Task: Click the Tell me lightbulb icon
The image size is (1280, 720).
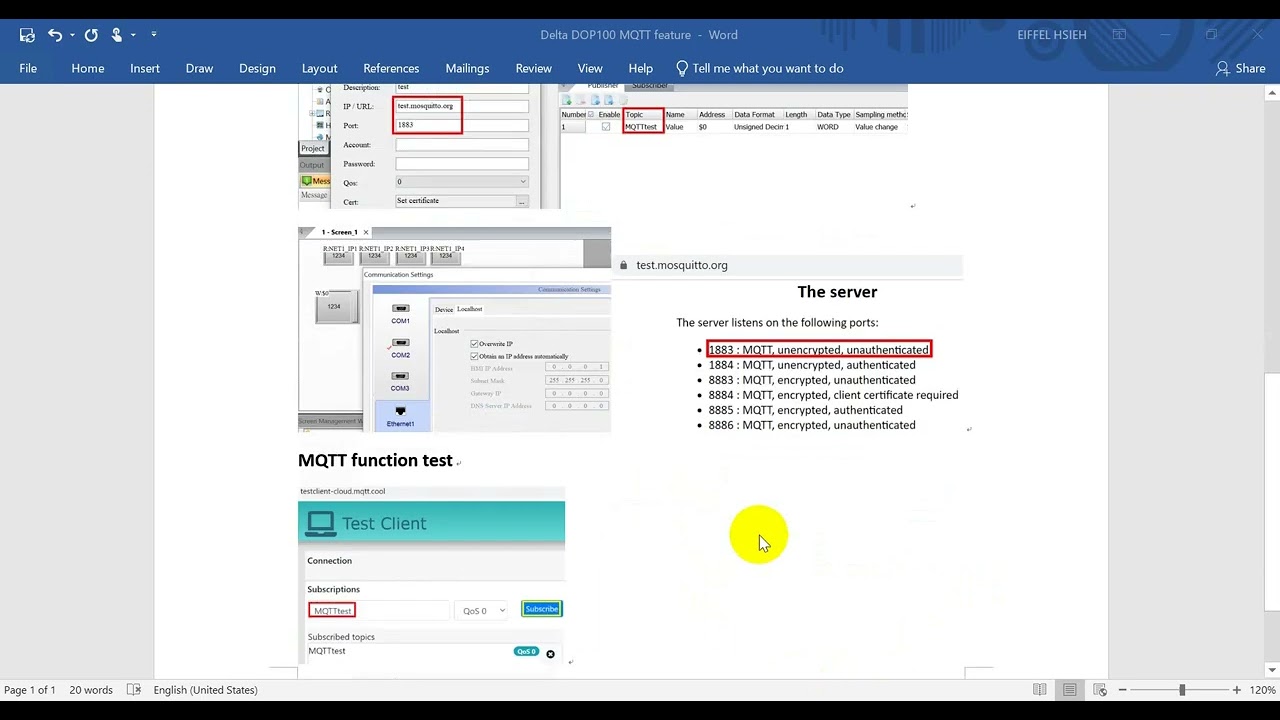Action: (x=682, y=68)
